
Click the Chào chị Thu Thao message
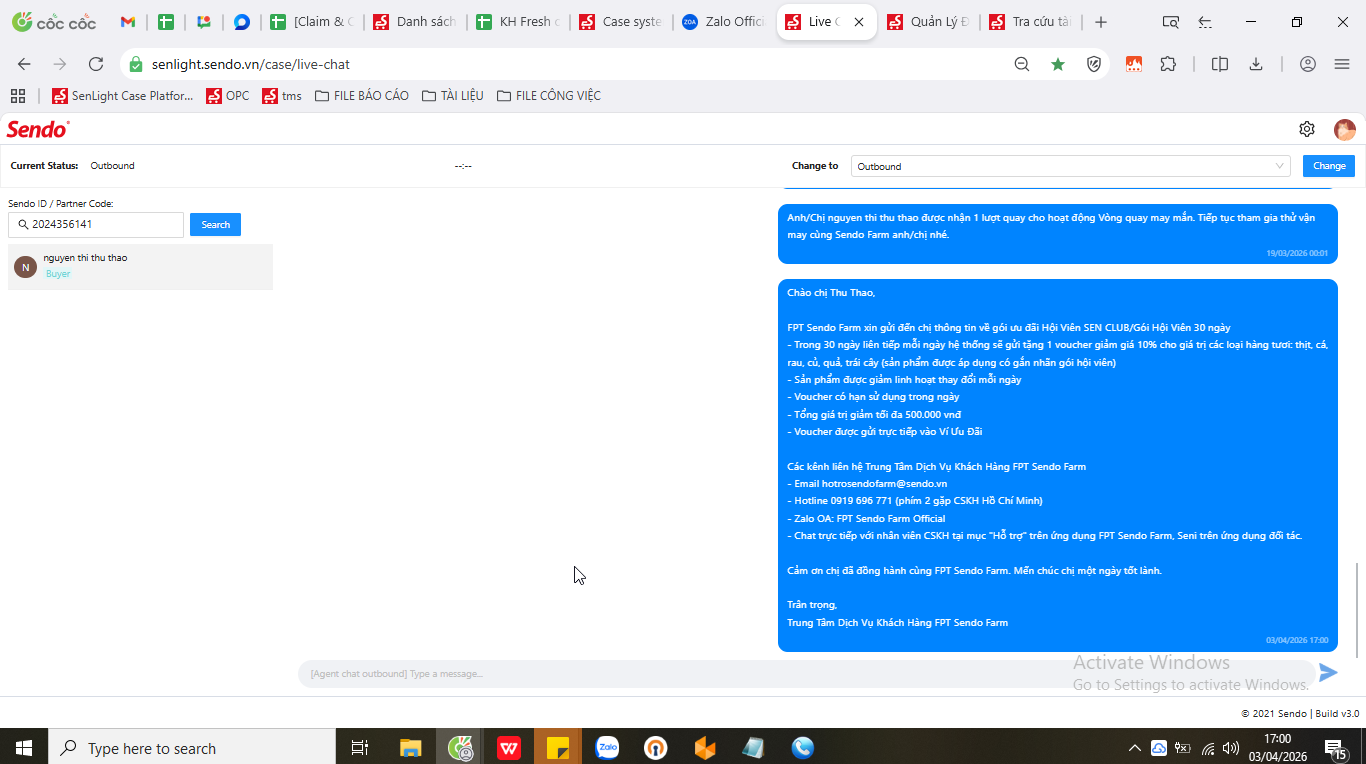point(1058,466)
